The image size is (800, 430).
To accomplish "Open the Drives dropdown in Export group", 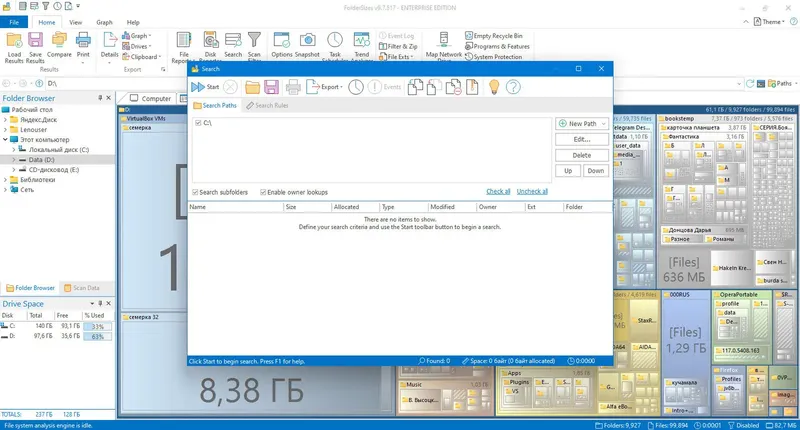I will click(x=136, y=46).
